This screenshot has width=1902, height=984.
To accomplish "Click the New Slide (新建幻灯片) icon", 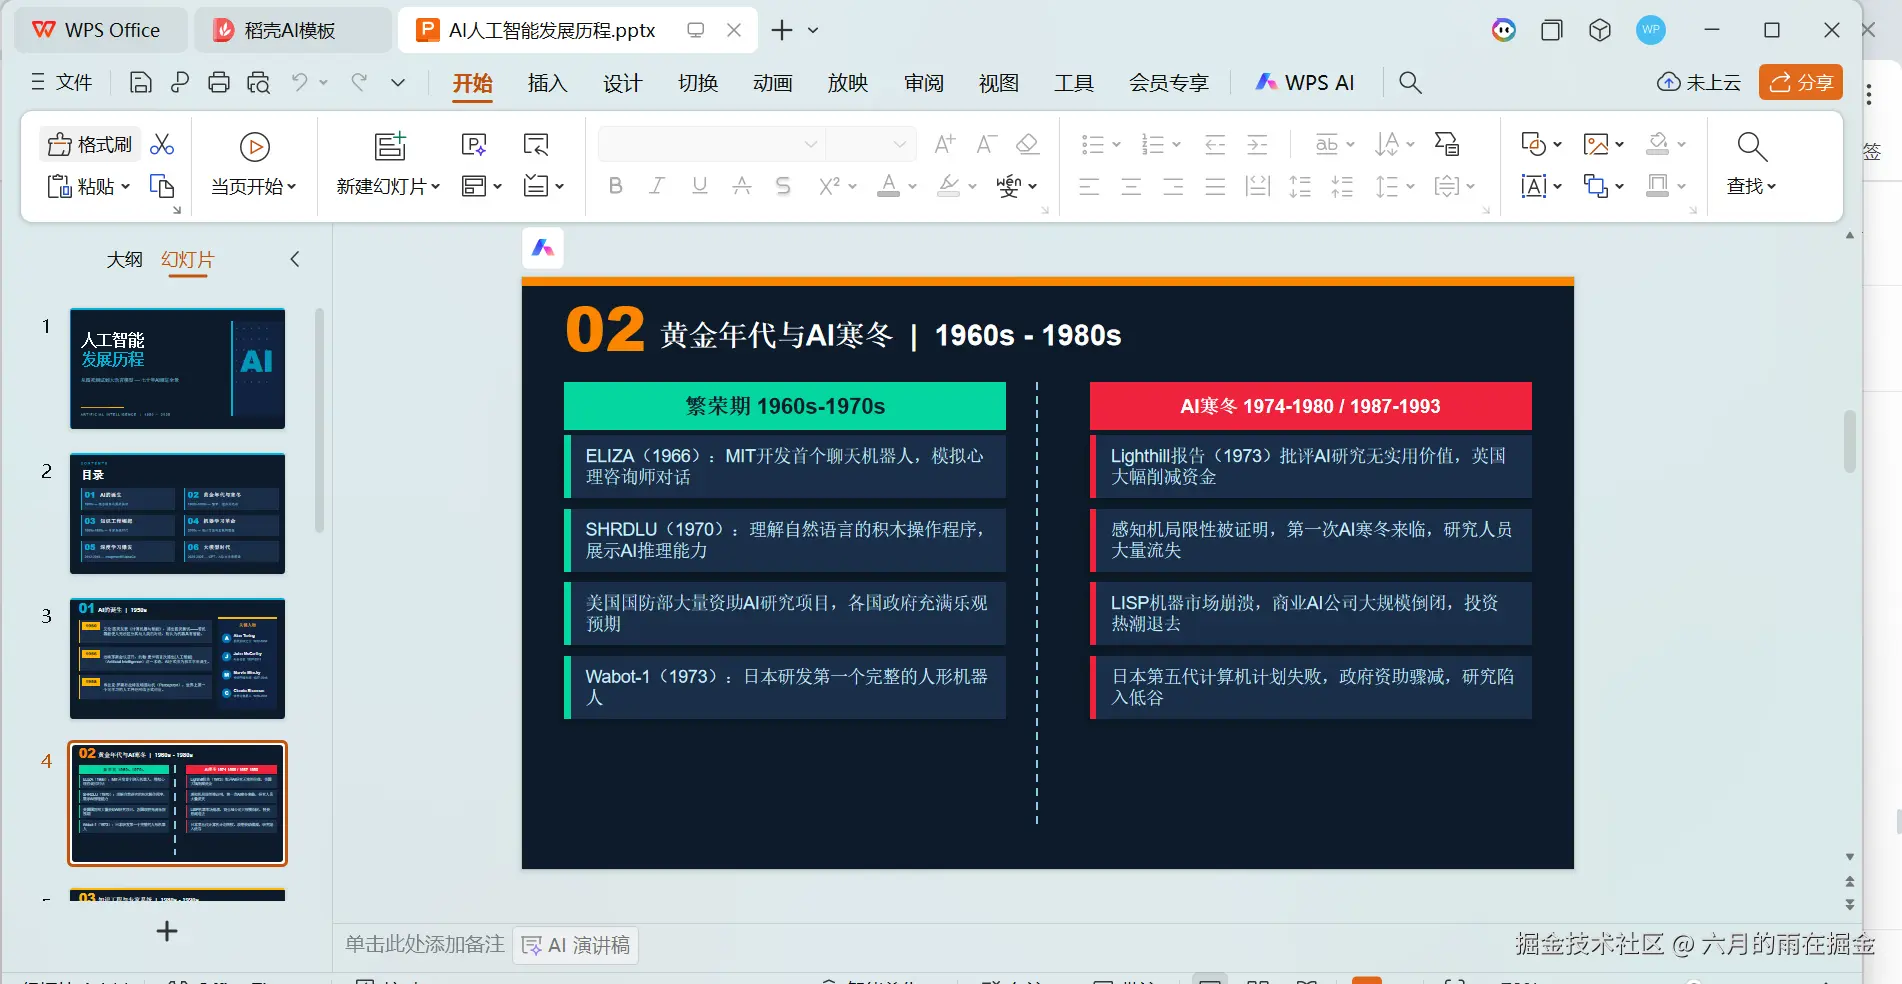I will click(390, 146).
